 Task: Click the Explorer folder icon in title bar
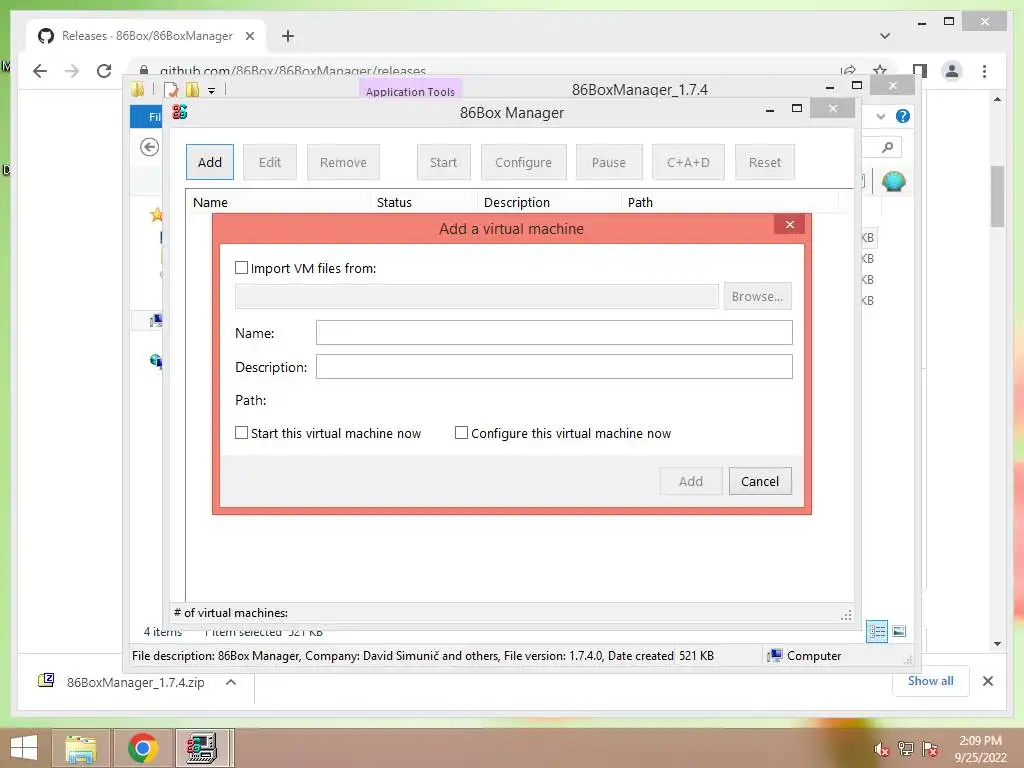pyautogui.click(x=137, y=89)
